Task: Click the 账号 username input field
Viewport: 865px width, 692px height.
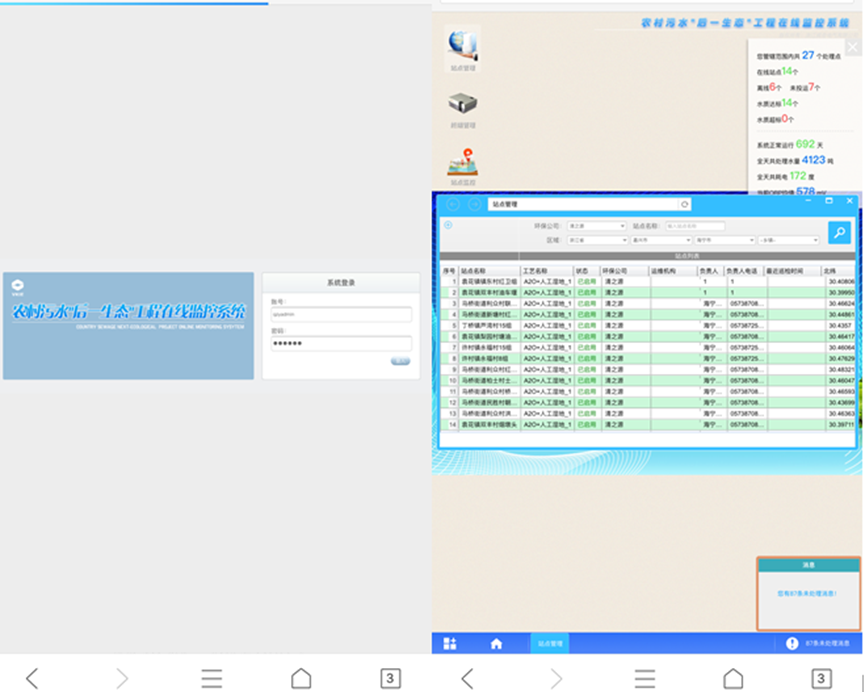Action: click(341, 315)
